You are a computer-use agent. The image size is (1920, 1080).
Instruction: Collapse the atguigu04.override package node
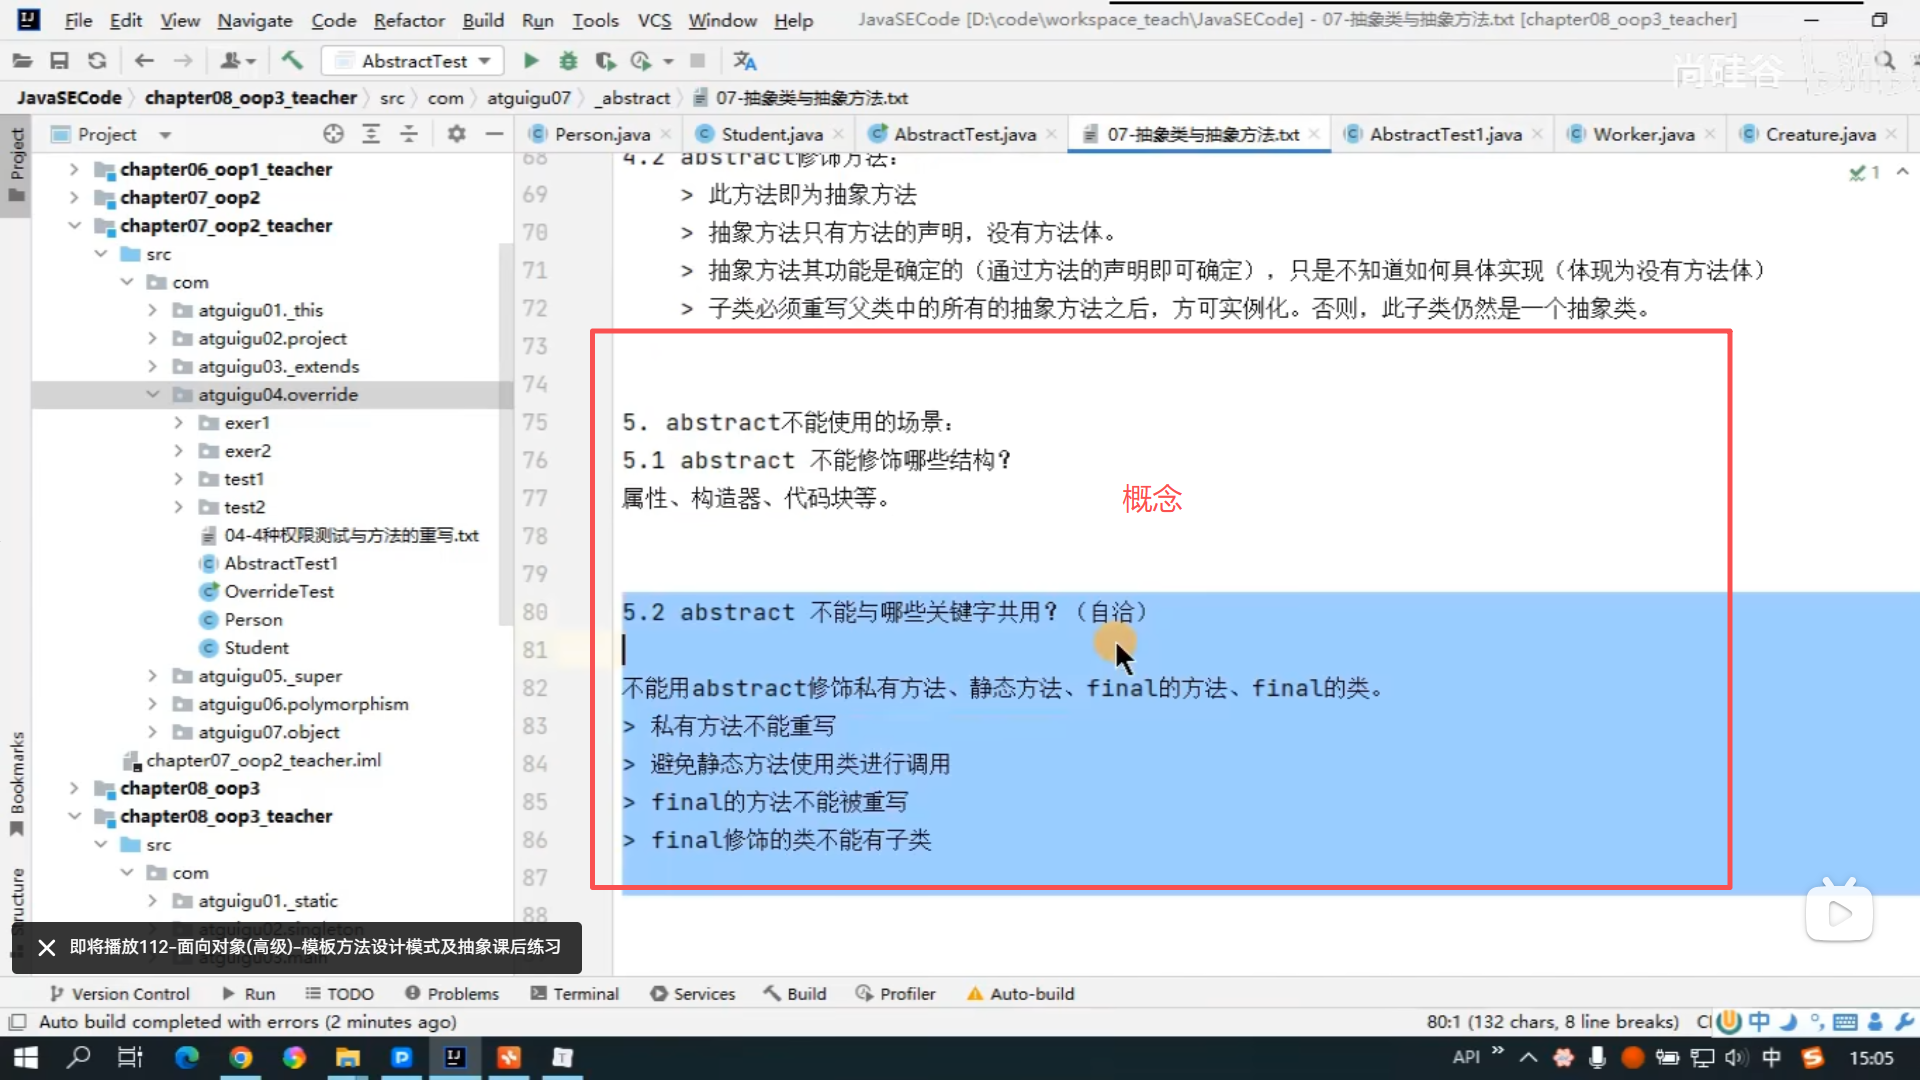(x=153, y=395)
